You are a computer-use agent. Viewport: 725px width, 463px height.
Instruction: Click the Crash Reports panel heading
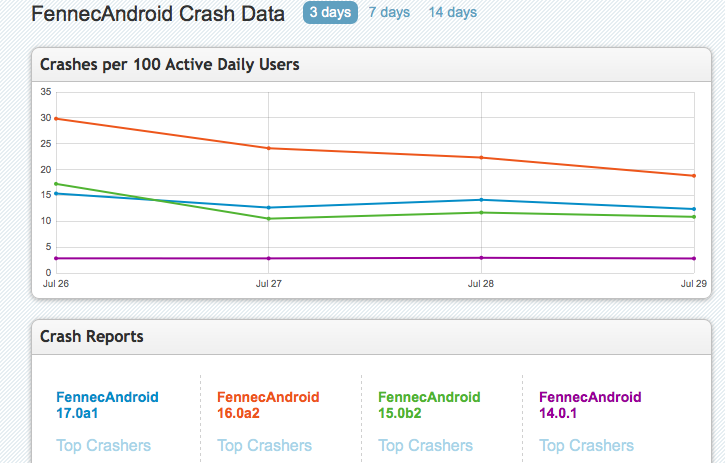(91, 337)
